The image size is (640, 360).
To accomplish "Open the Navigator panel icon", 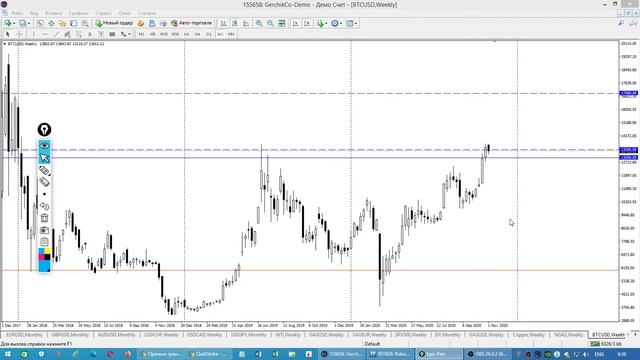I will click(x=62, y=23).
